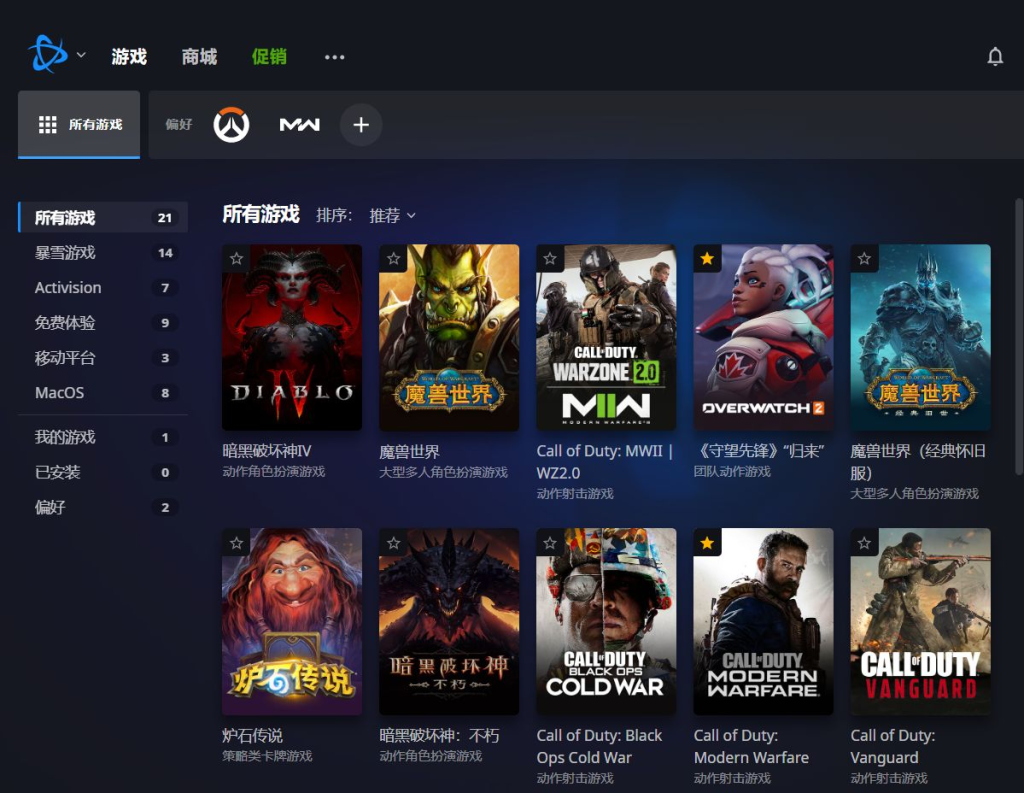Open the Overwatch 2 cover art
This screenshot has height=793, width=1024.
(763, 338)
